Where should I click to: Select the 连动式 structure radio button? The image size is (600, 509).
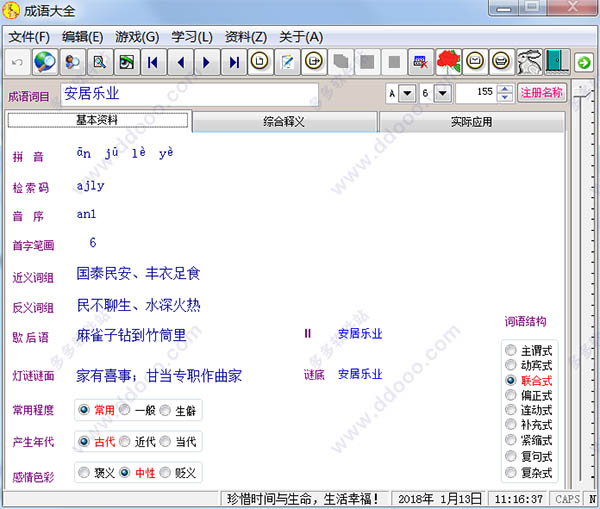click(x=510, y=410)
